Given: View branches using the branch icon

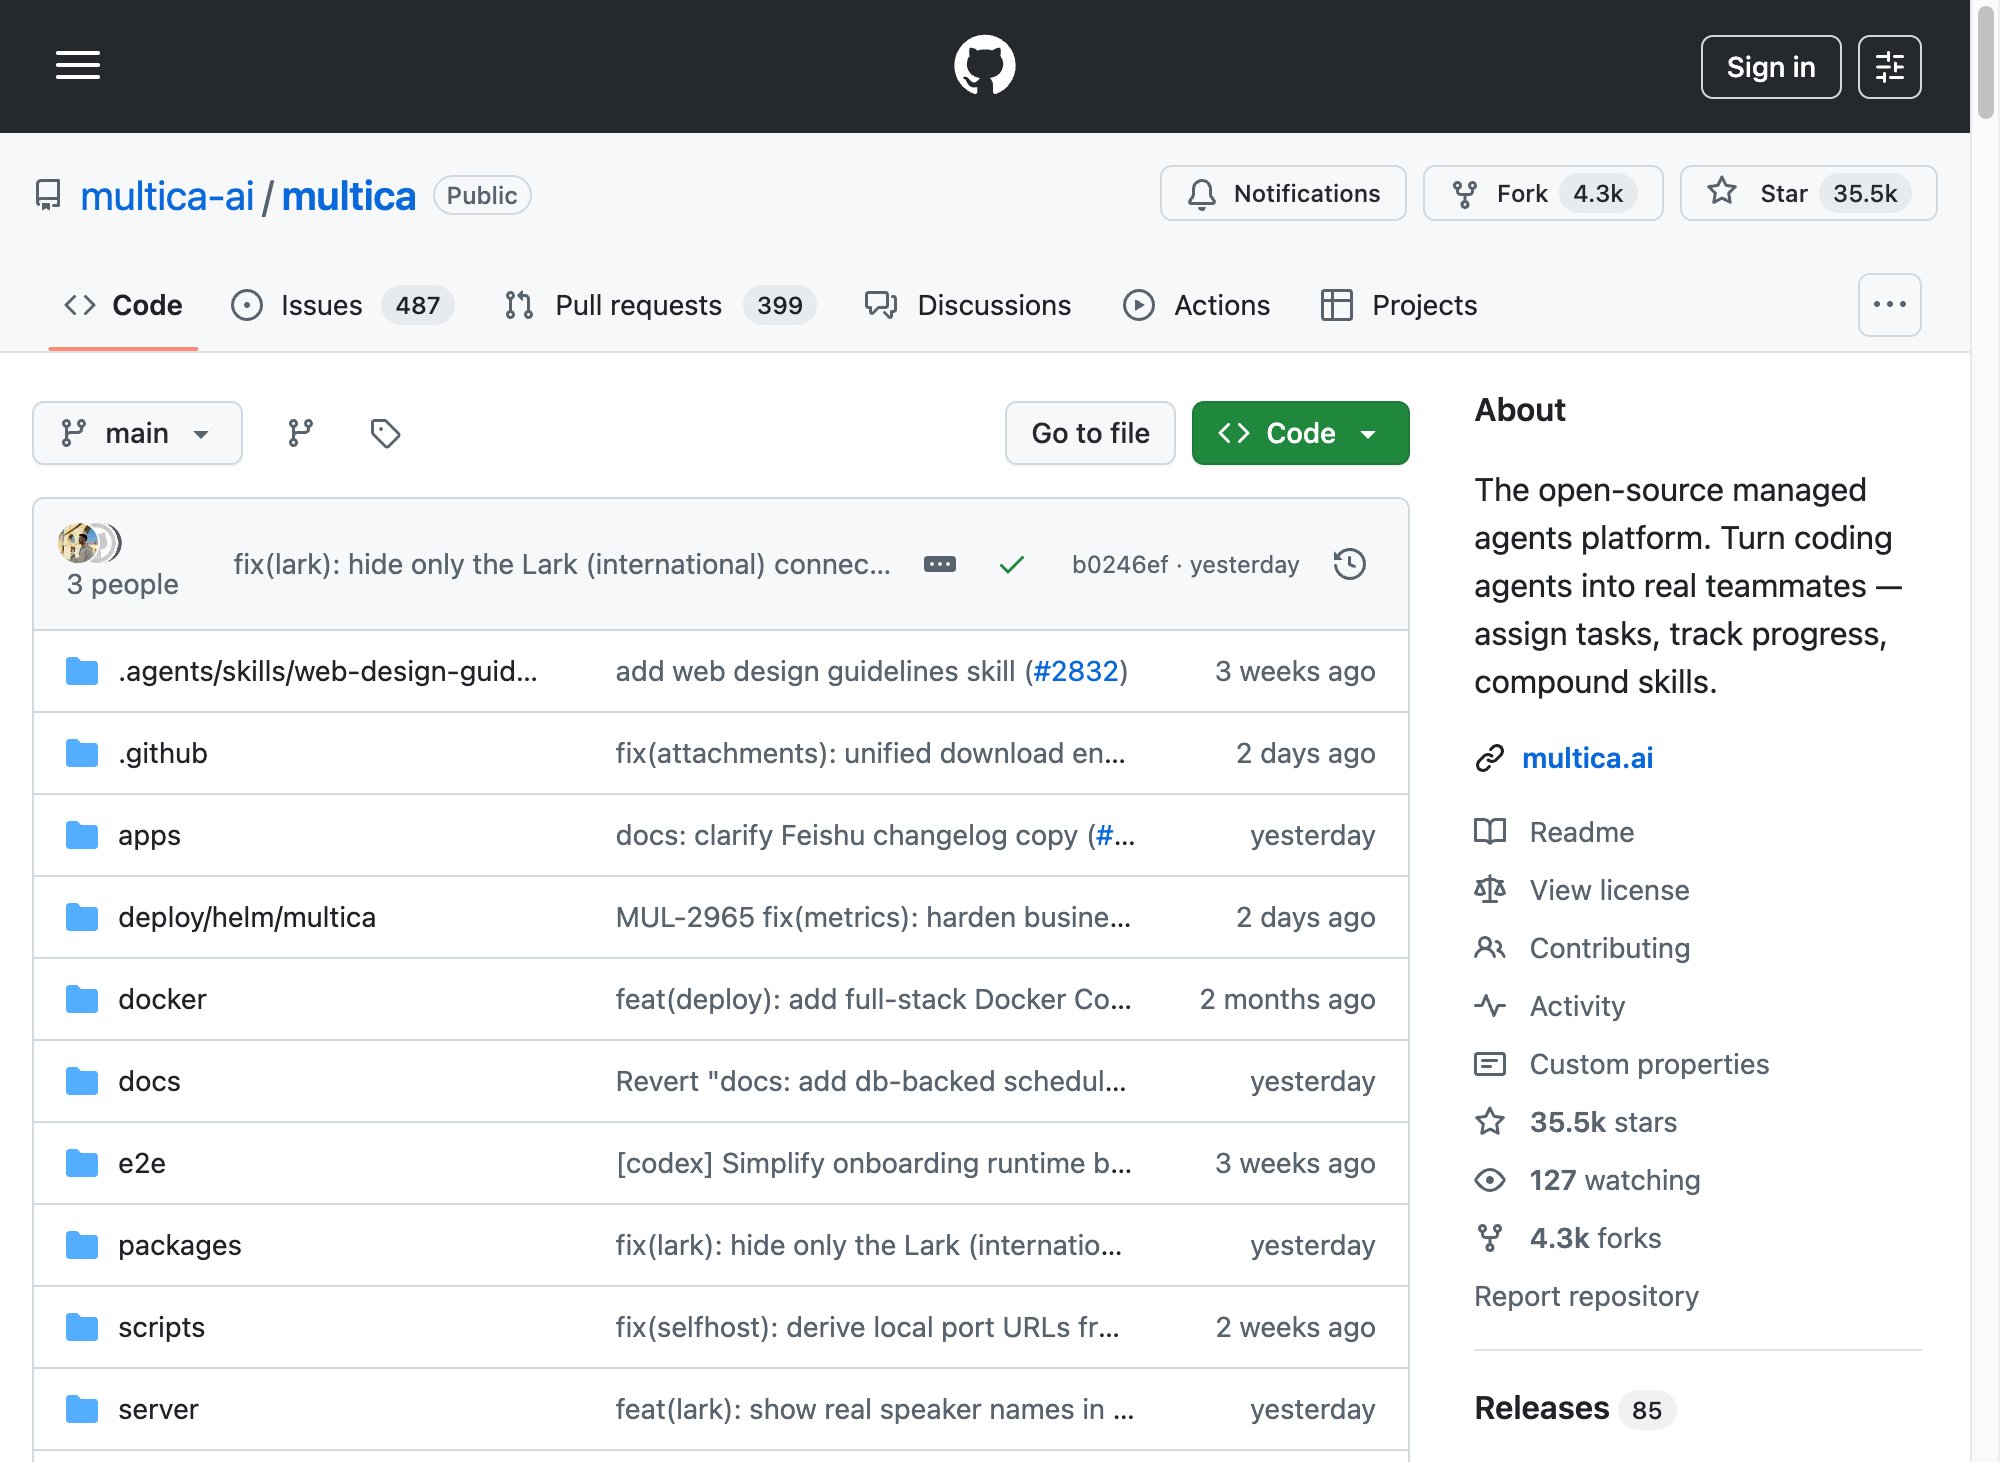Looking at the screenshot, I should click(300, 433).
